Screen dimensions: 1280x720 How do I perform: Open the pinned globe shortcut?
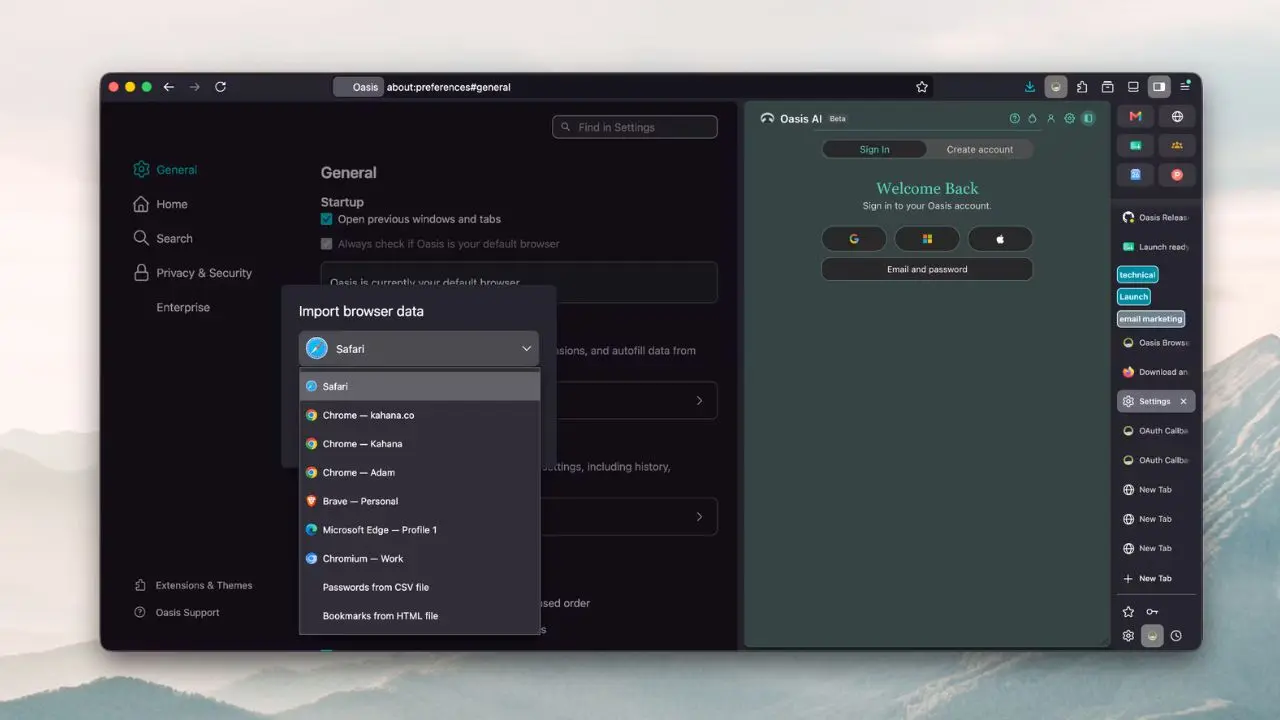coord(1177,116)
